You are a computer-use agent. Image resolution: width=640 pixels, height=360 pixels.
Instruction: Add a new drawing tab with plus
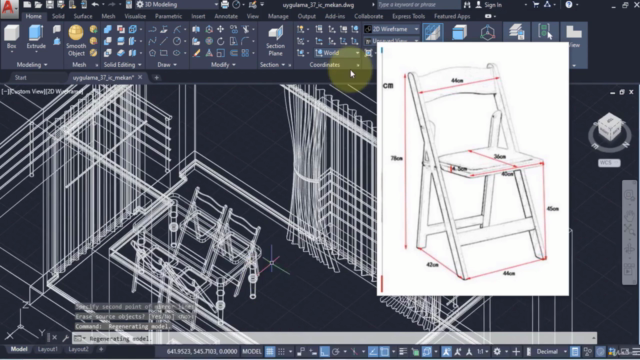coord(156,77)
